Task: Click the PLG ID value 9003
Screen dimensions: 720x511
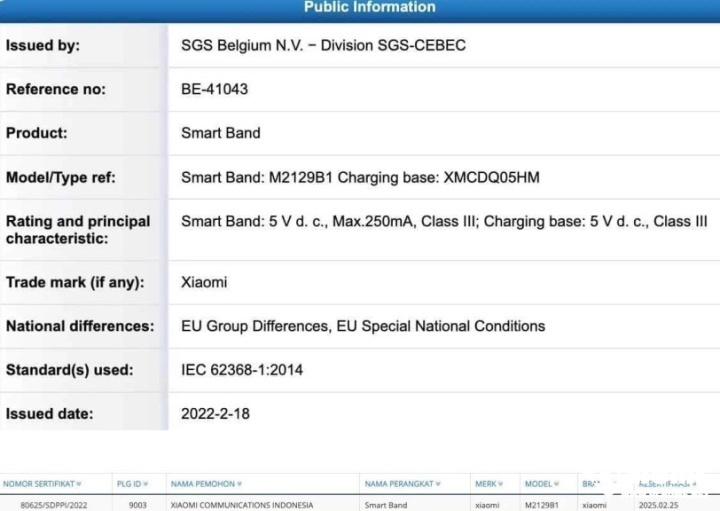Action: (137, 505)
